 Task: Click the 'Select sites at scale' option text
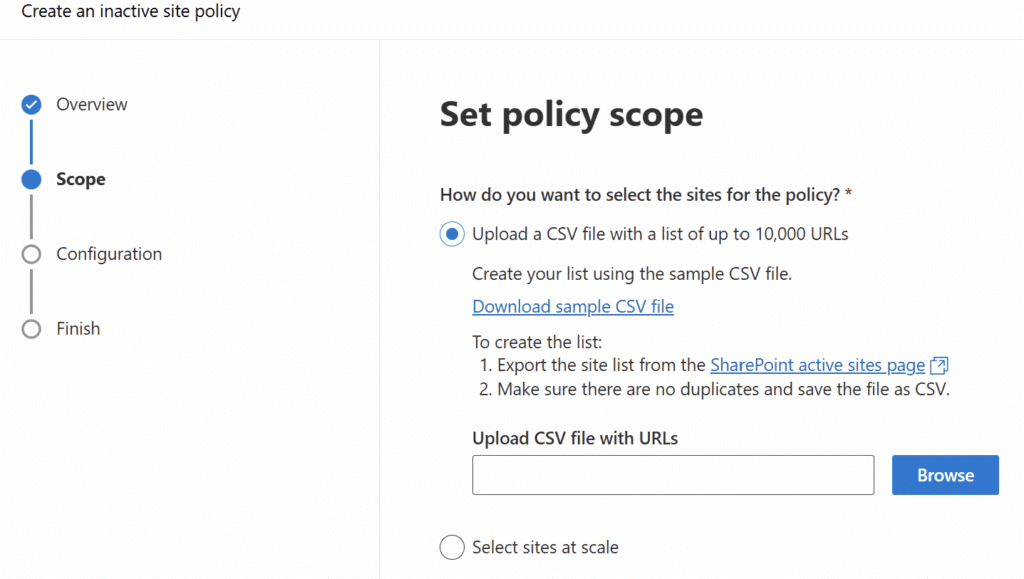[545, 547]
